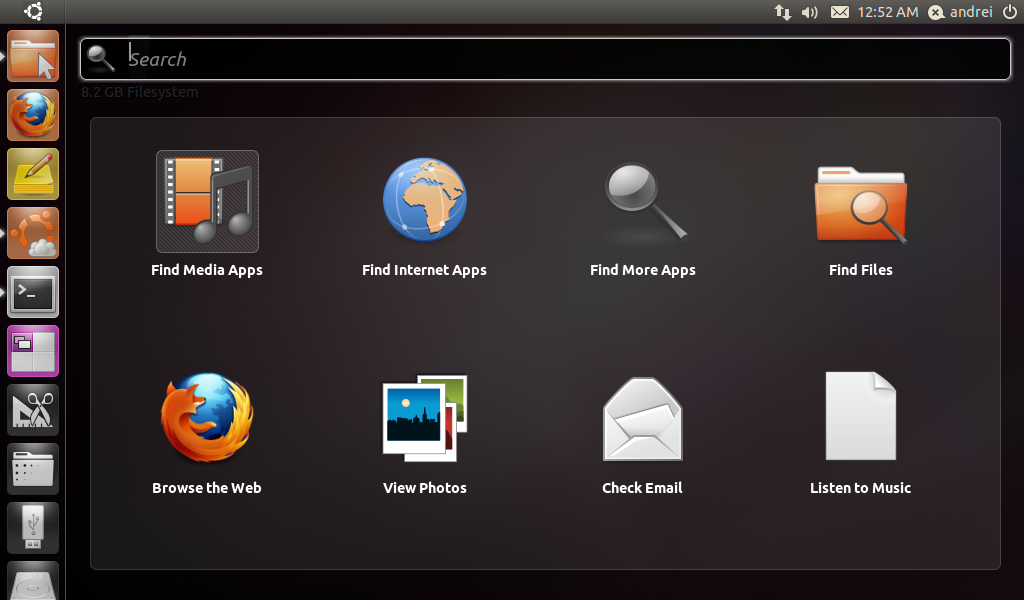This screenshot has height=600, width=1024.
Task: Click the search magnifier icon
Action: 101,59
